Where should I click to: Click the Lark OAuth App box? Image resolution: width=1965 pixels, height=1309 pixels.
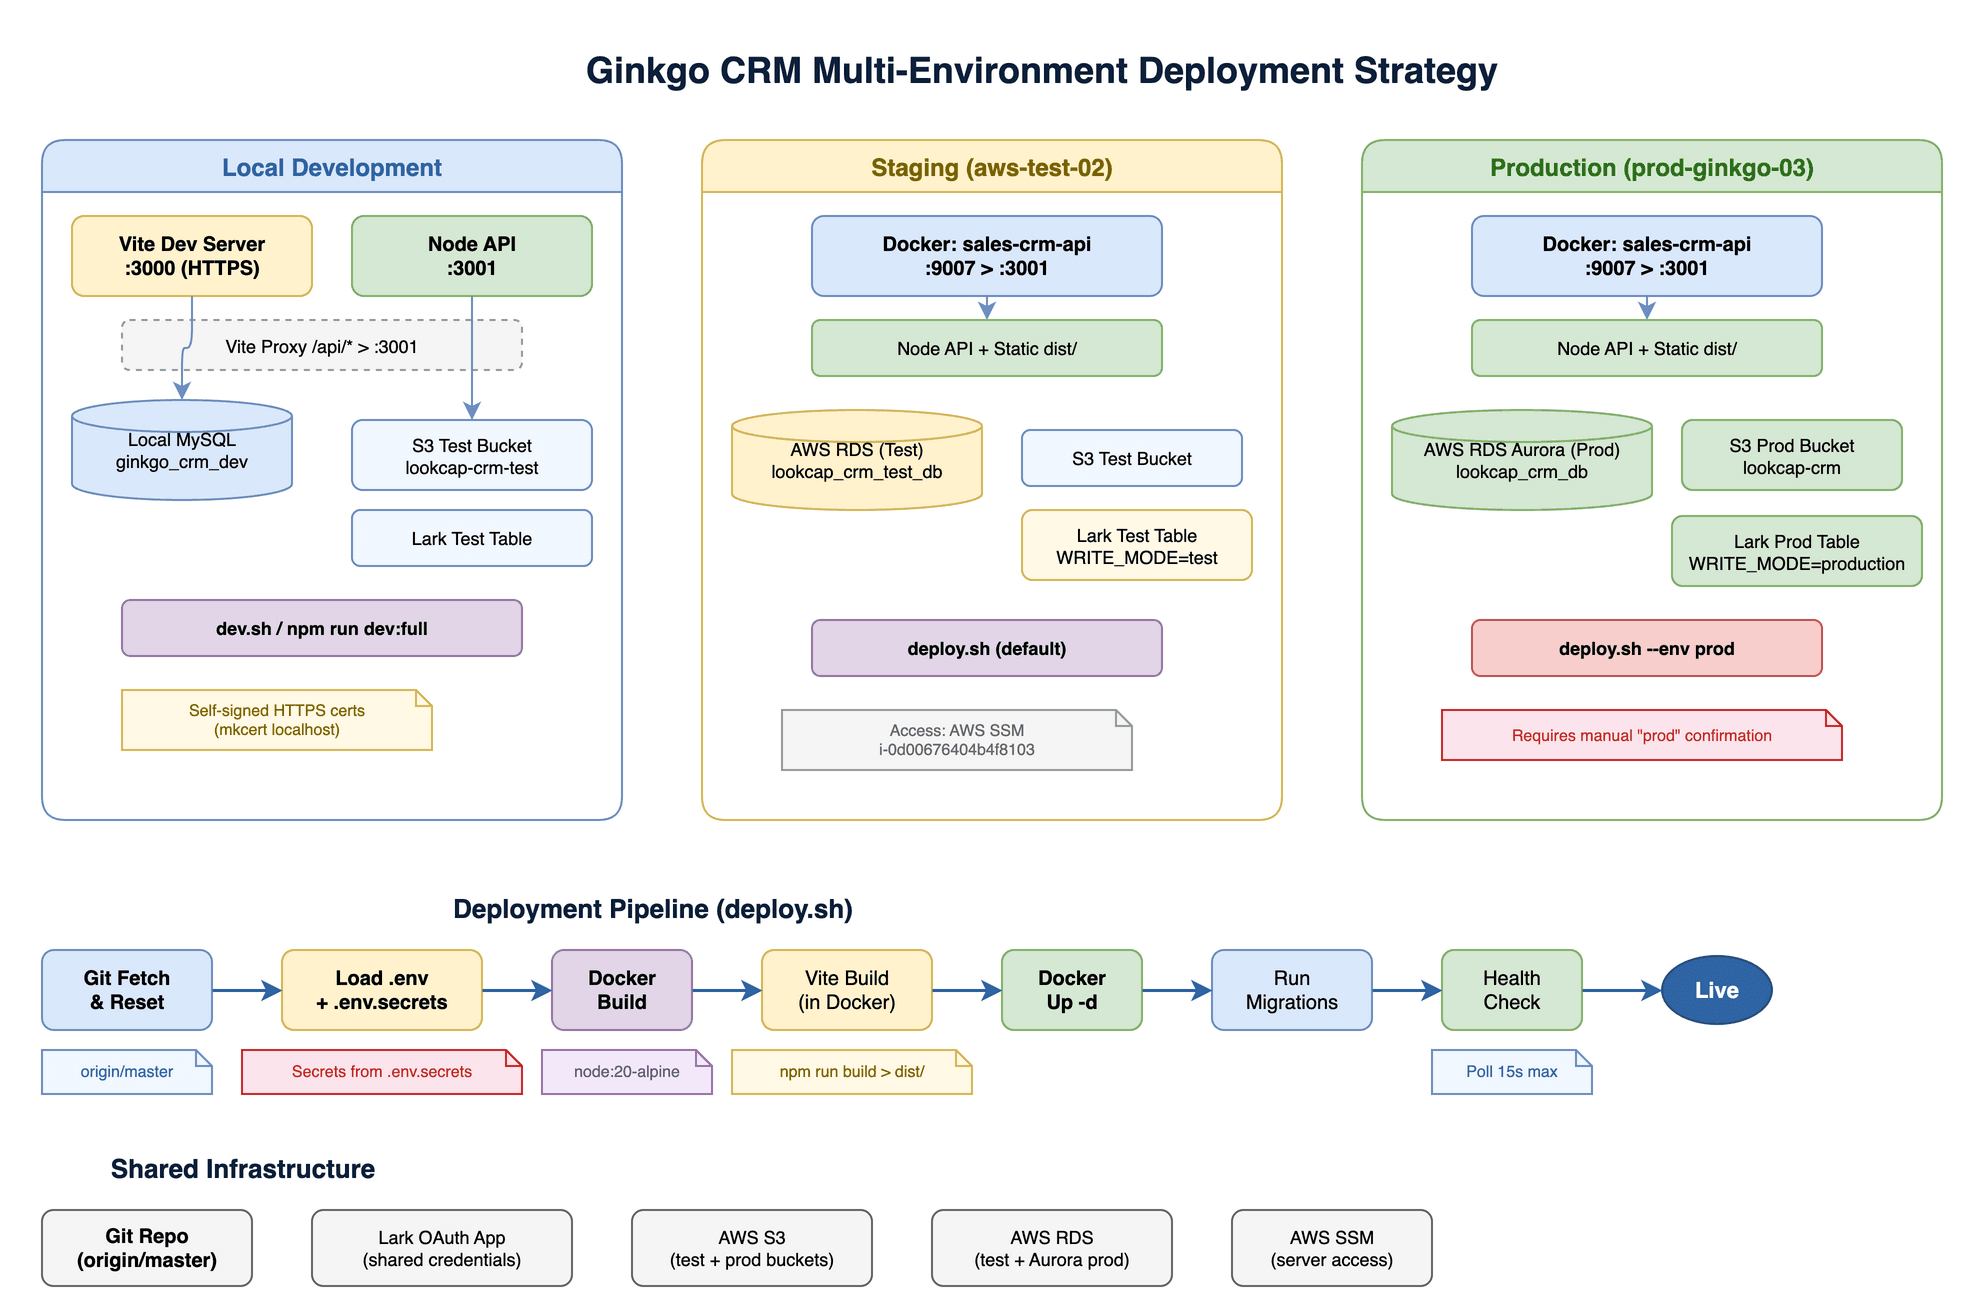[442, 1248]
